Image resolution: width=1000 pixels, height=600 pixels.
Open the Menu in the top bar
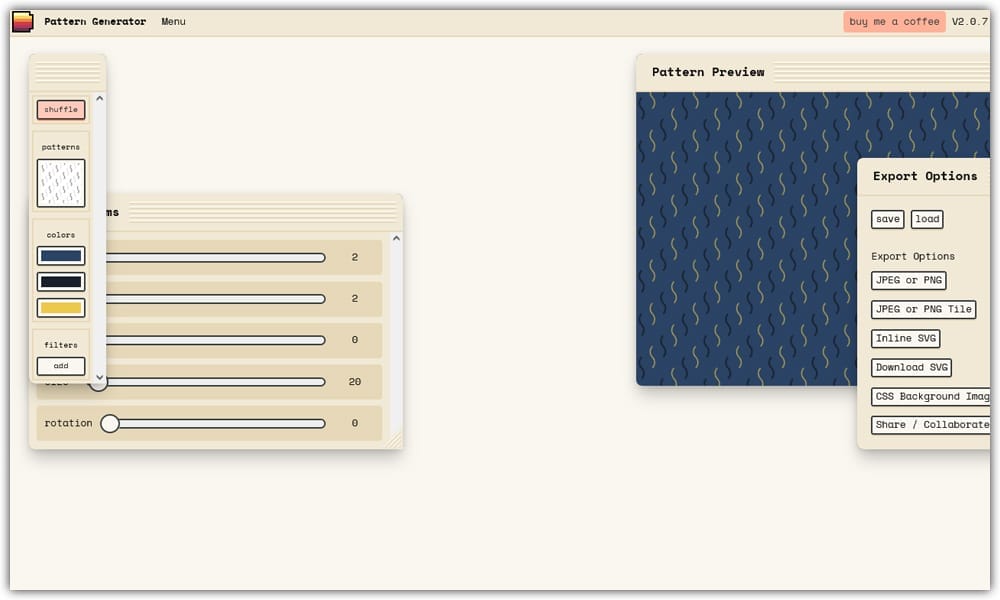173,21
